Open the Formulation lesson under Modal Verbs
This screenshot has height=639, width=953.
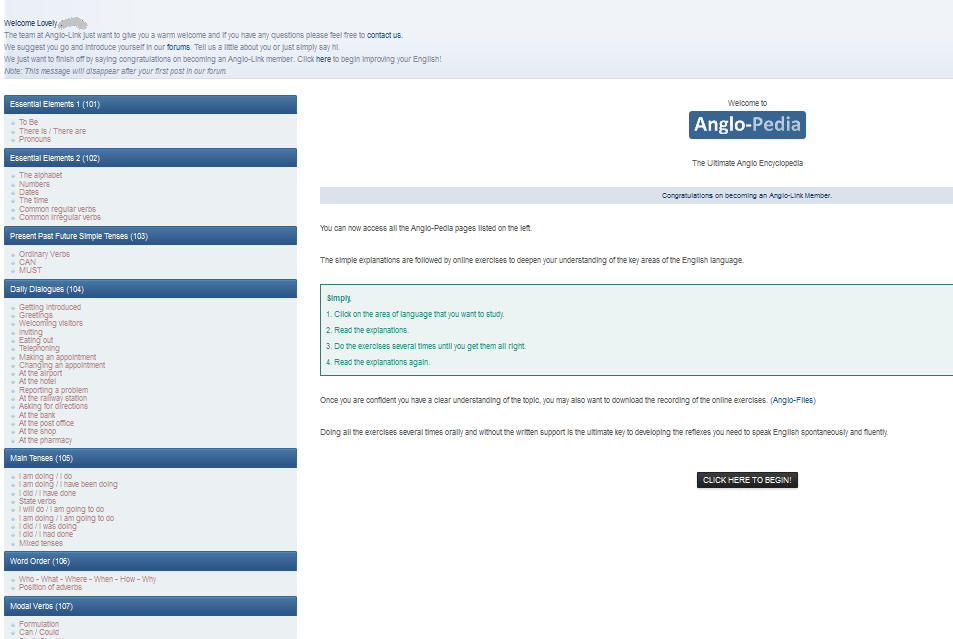click(x=39, y=624)
